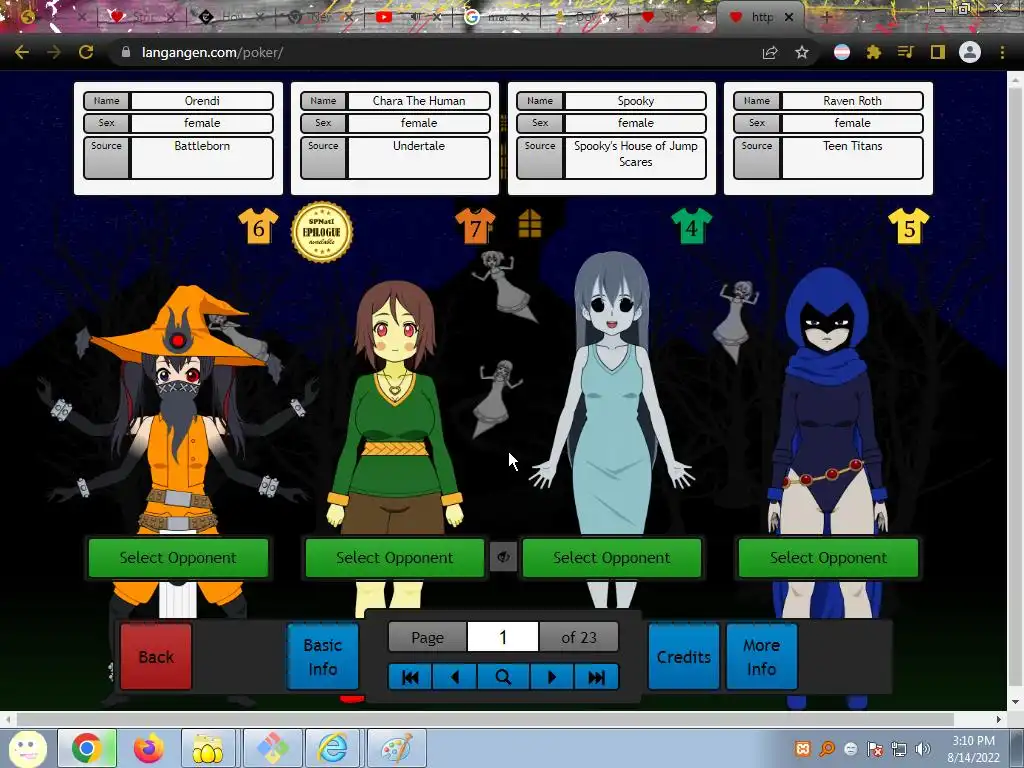Click the browser forward arrow
The image size is (1024, 768).
coord(54,52)
